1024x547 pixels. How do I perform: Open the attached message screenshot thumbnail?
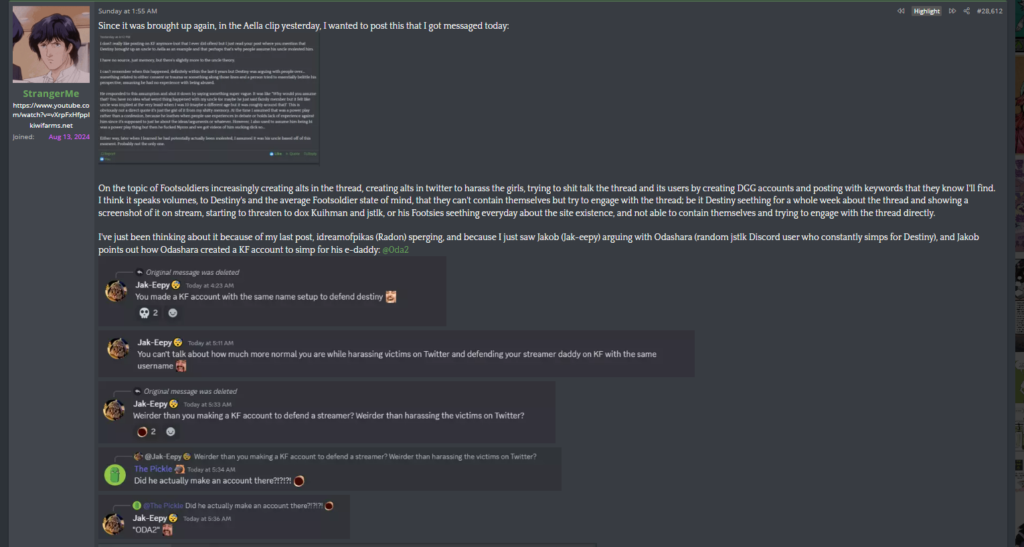[208, 99]
